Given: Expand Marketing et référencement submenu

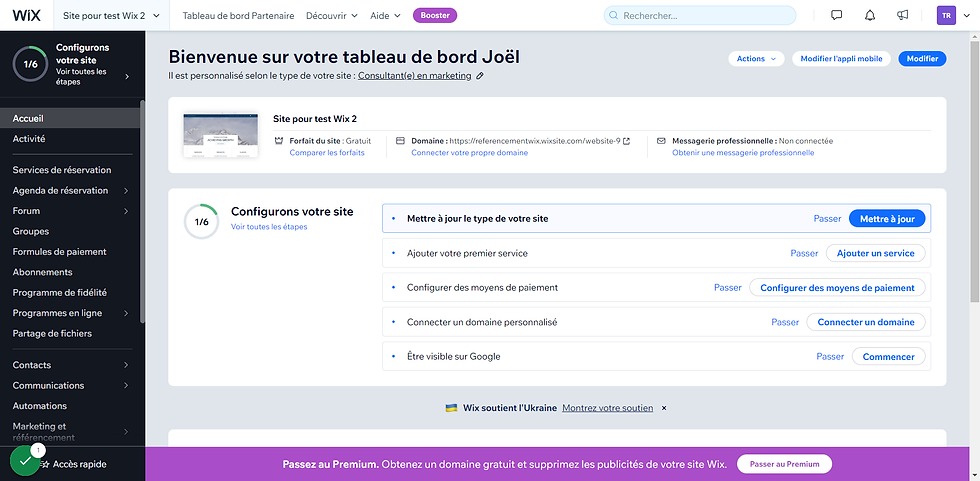Looking at the screenshot, I should (x=126, y=432).
